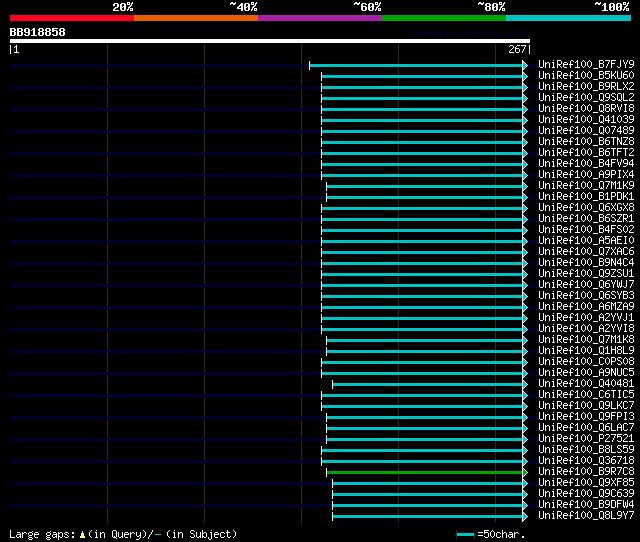This screenshot has height=542, width=640.
Task: Open the UniRef100_A2YVI8 entry
Action: 586,329
